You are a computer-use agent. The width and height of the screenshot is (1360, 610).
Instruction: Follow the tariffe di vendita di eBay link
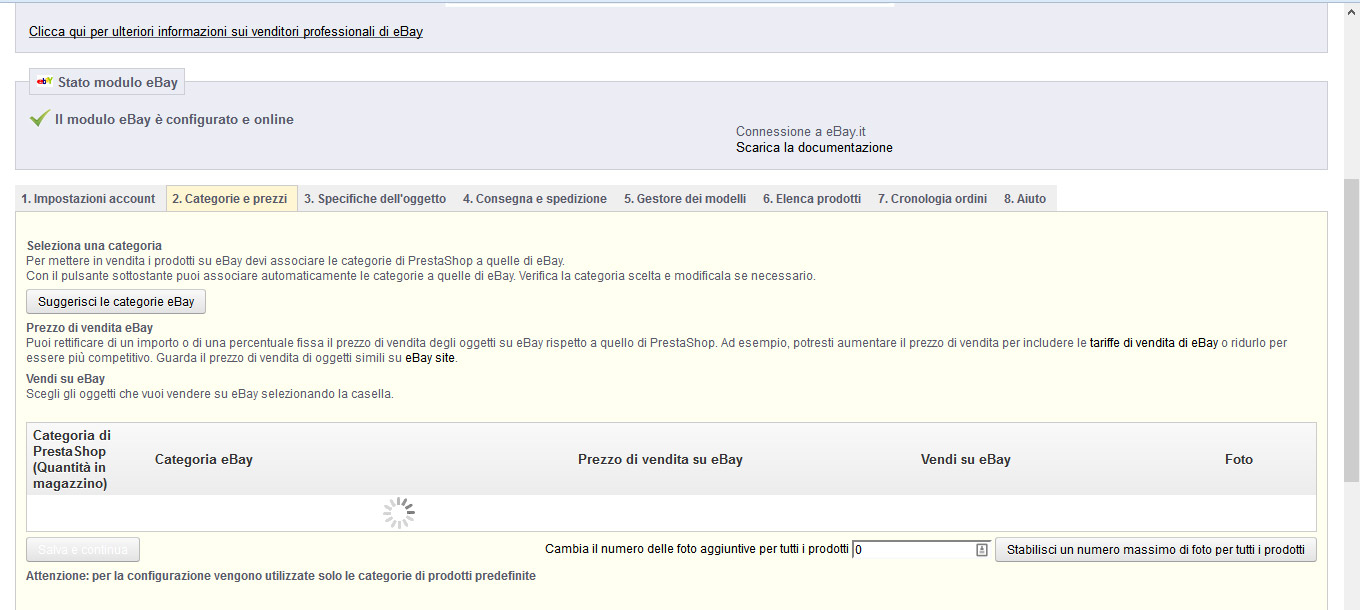tap(1154, 343)
